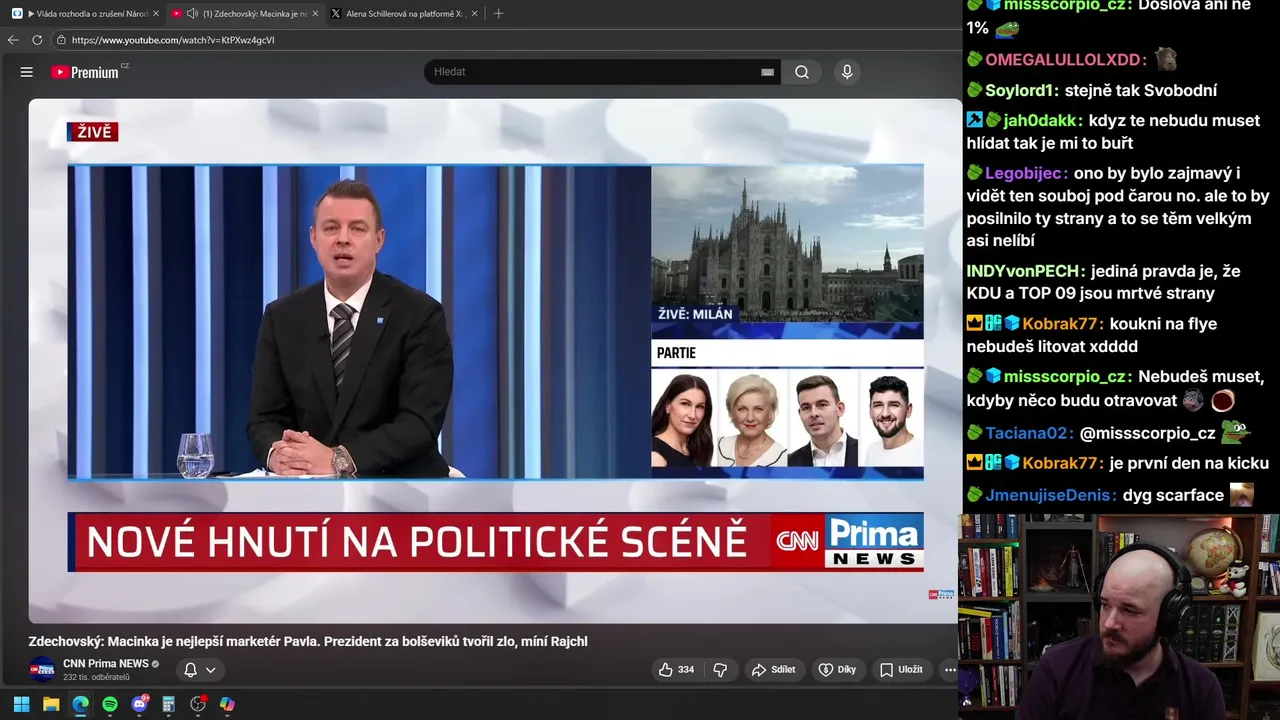Close the 'Vláda rozhodla' tab

tap(156, 13)
